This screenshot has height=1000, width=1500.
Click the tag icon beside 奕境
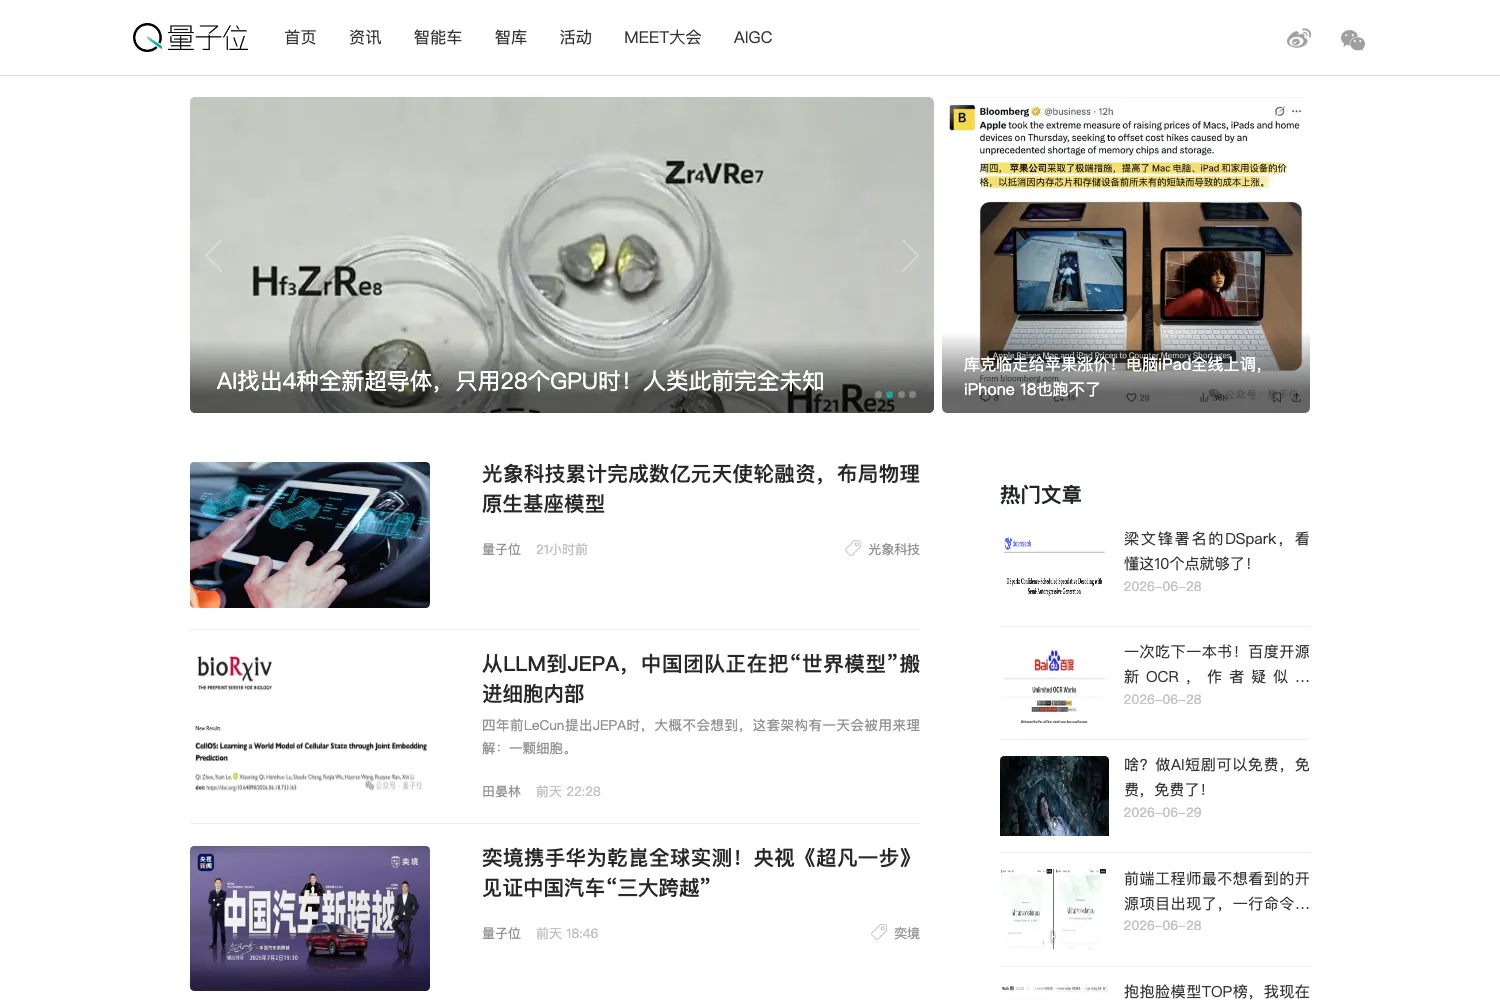(878, 932)
